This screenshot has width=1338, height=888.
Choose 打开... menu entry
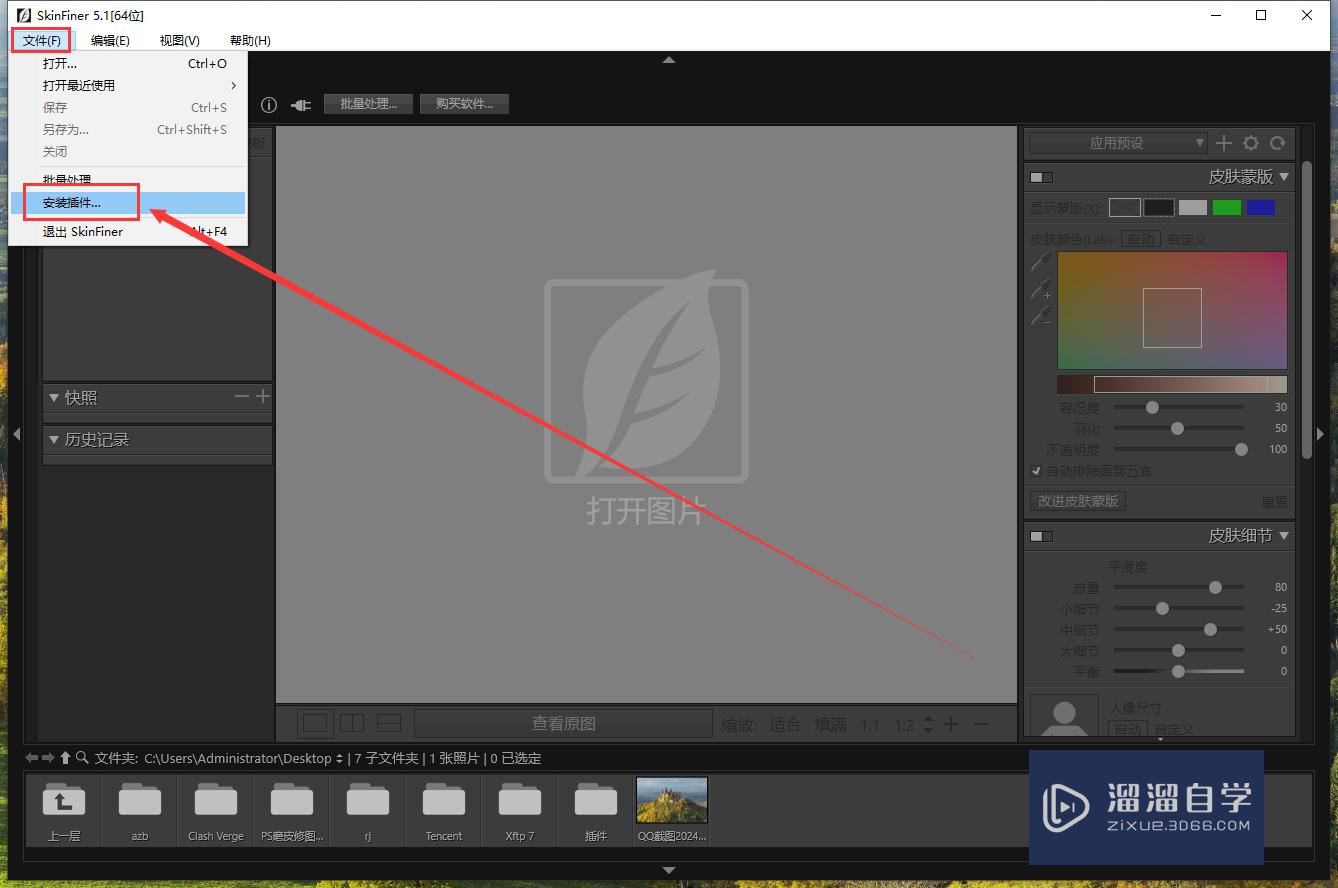coord(127,63)
